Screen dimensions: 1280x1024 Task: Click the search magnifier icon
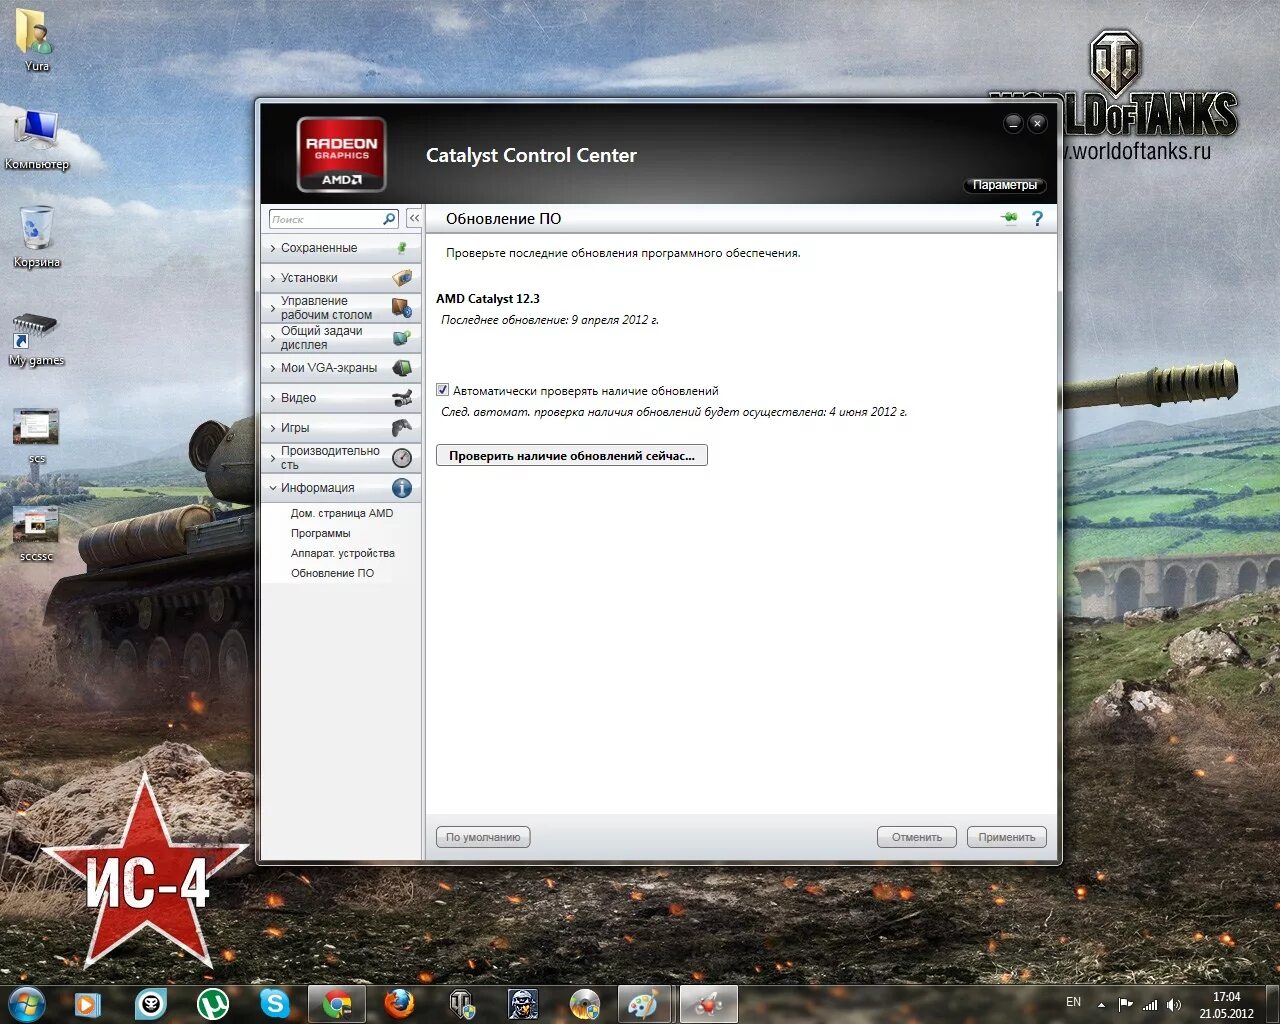point(389,219)
